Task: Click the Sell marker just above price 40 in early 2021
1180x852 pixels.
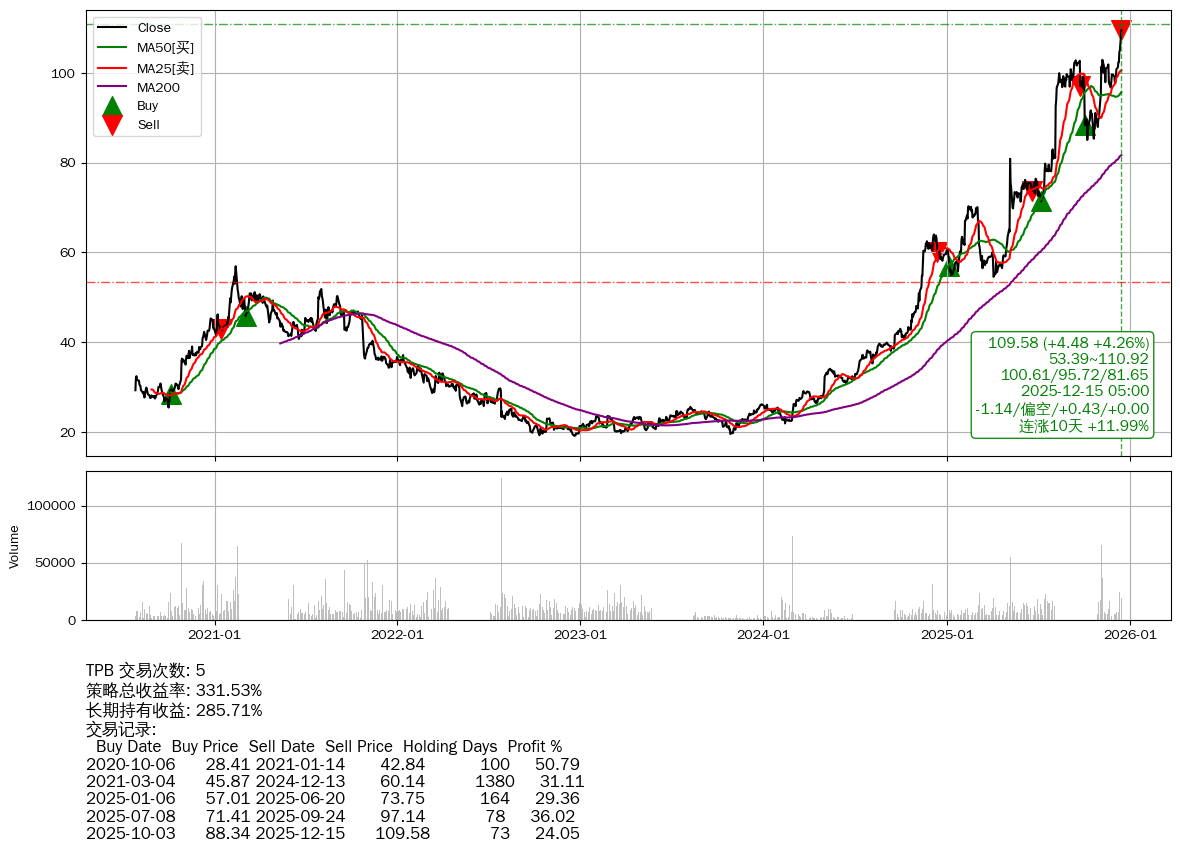Action: point(222,328)
